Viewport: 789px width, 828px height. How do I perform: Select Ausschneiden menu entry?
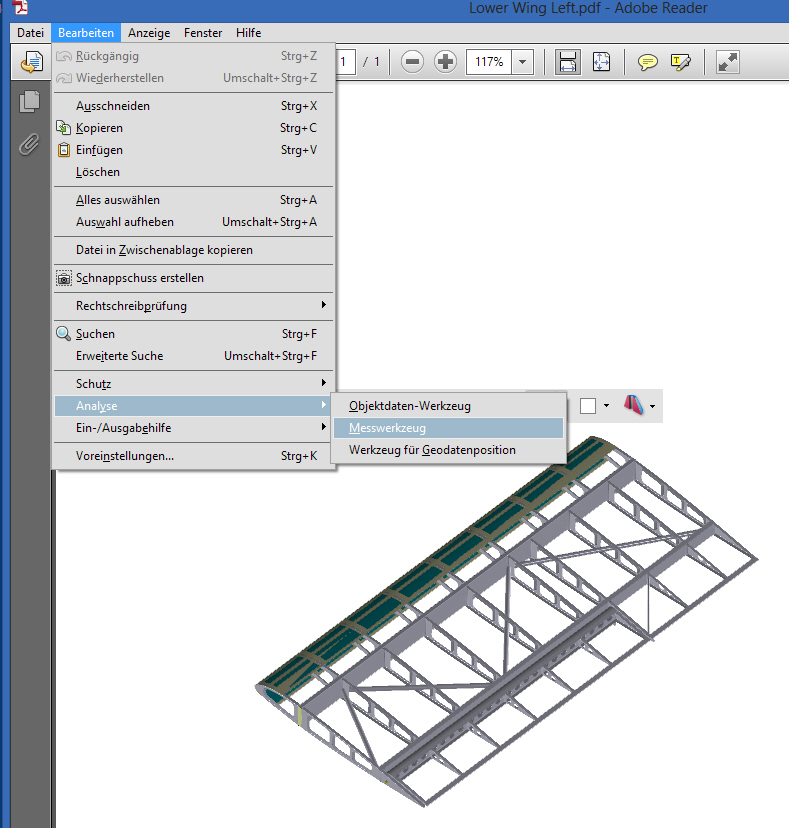[x=194, y=106]
